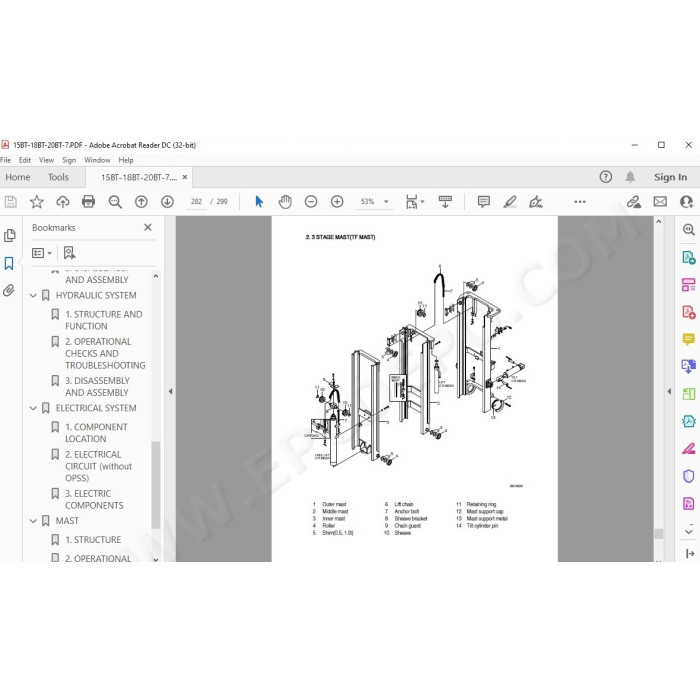Image resolution: width=700 pixels, height=700 pixels.
Task: Collapse HYDRAULIC SYSTEM bookmark group
Action: 33,296
